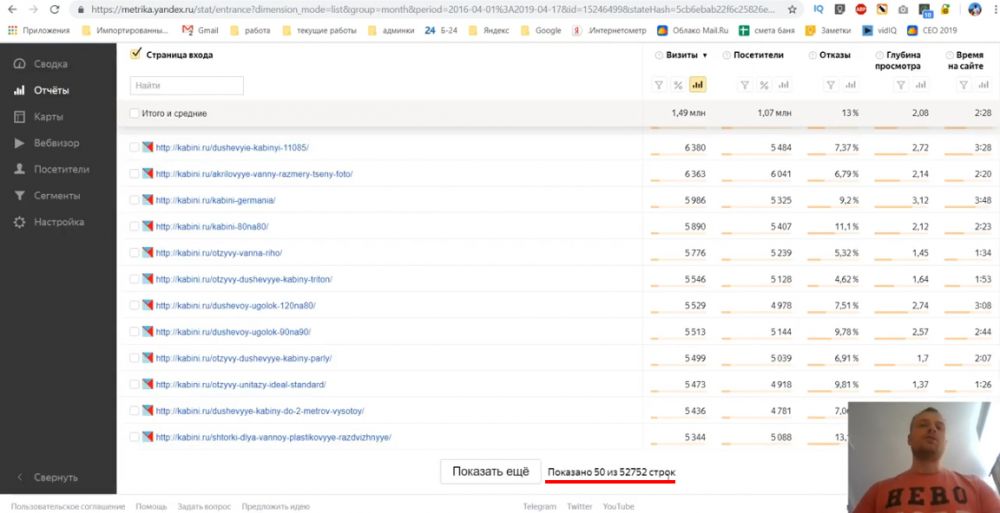
Task: Expand the Настройка section in sidebar
Action: (x=58, y=222)
